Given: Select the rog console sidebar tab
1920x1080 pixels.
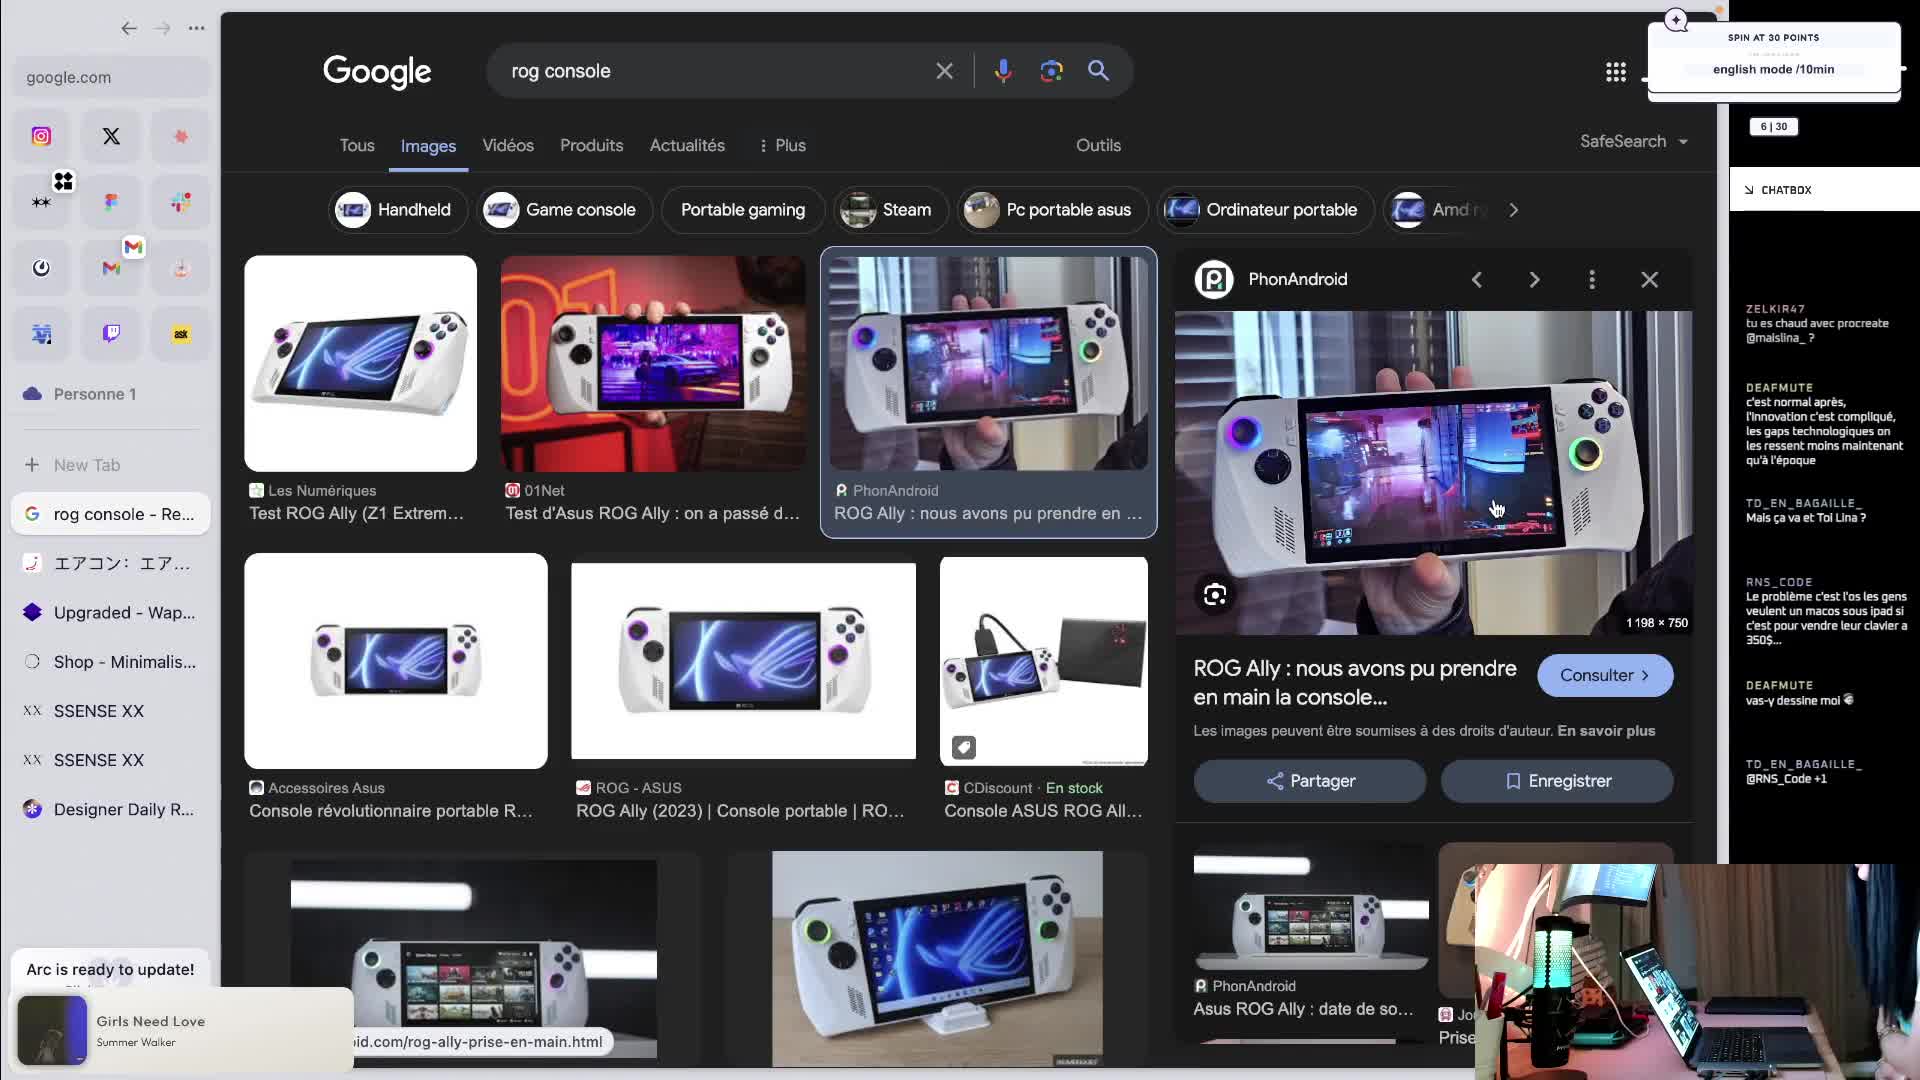Looking at the screenshot, I should [x=110, y=514].
